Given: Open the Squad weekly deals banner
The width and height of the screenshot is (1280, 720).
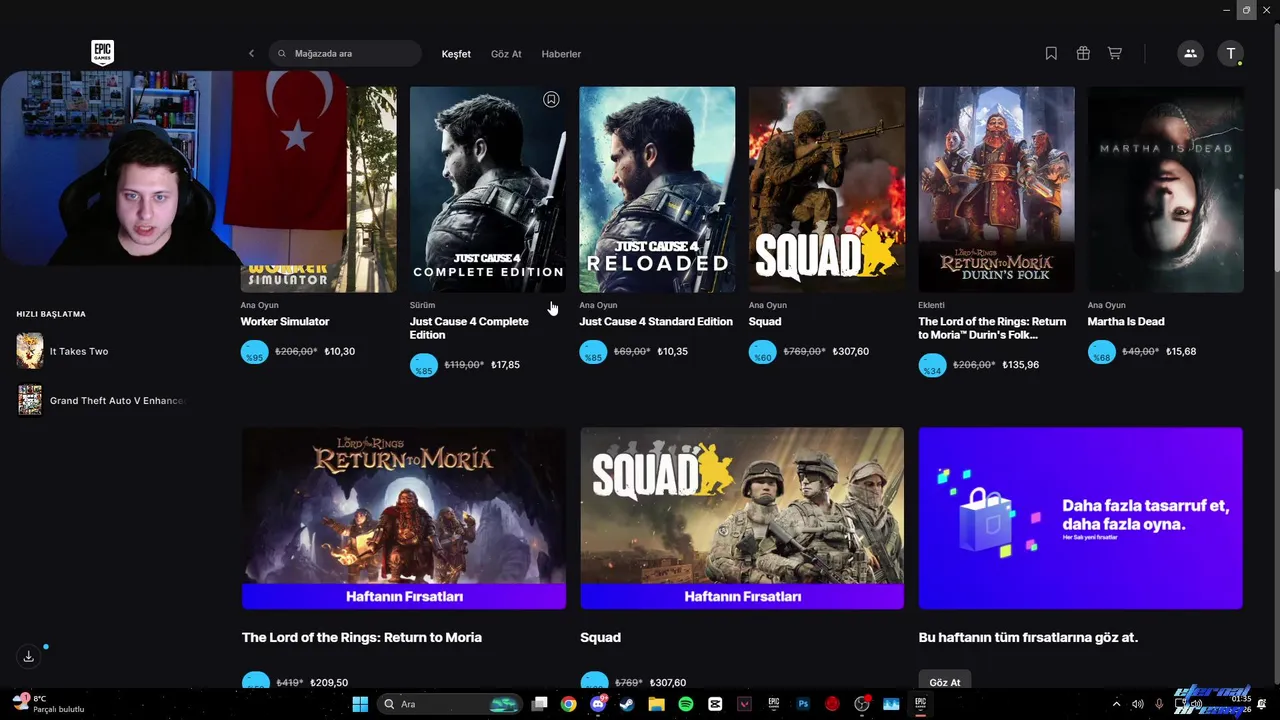Looking at the screenshot, I should [742, 518].
